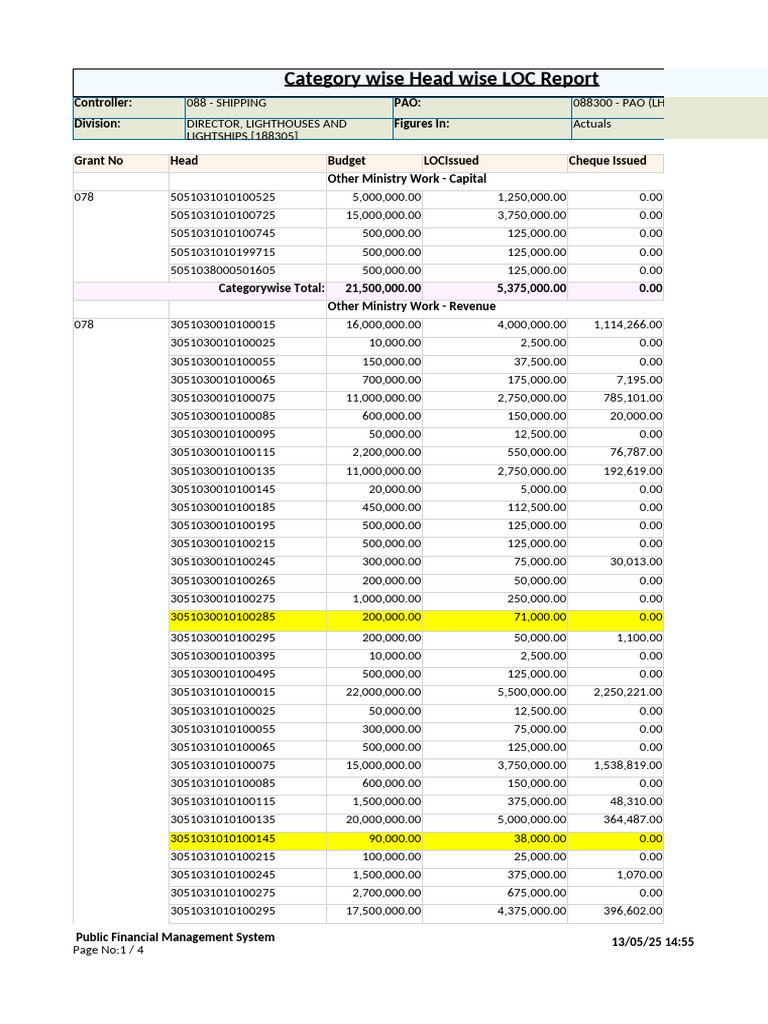Select cheque issued amount 785,101.00
Viewport: 768px width, 1024px height.
[633, 398]
